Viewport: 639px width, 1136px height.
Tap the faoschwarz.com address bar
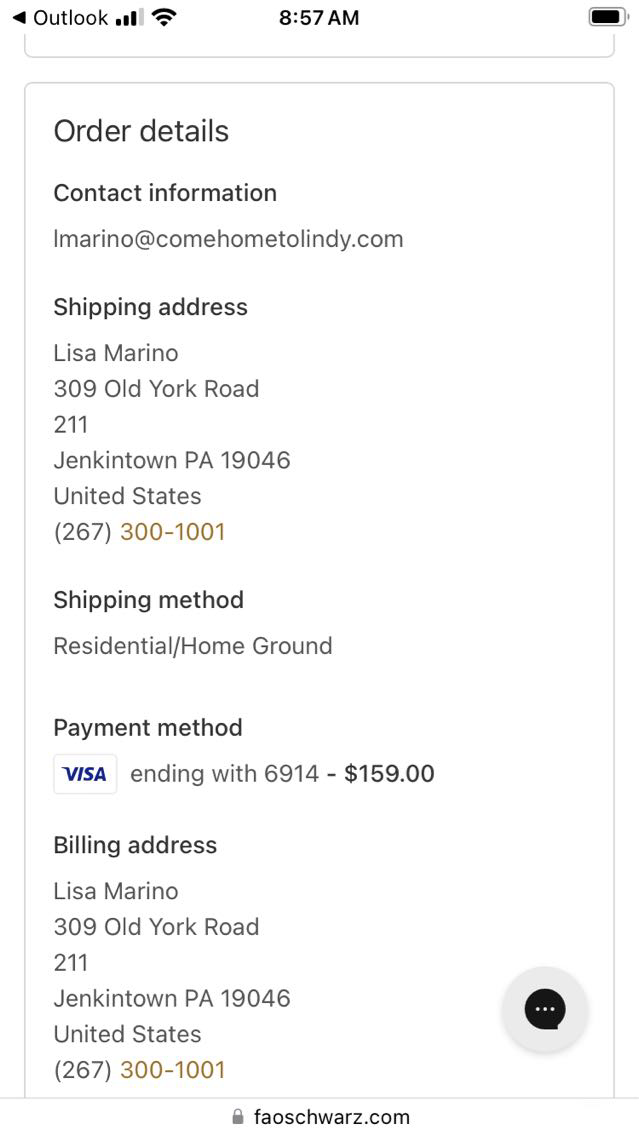[331, 1117]
